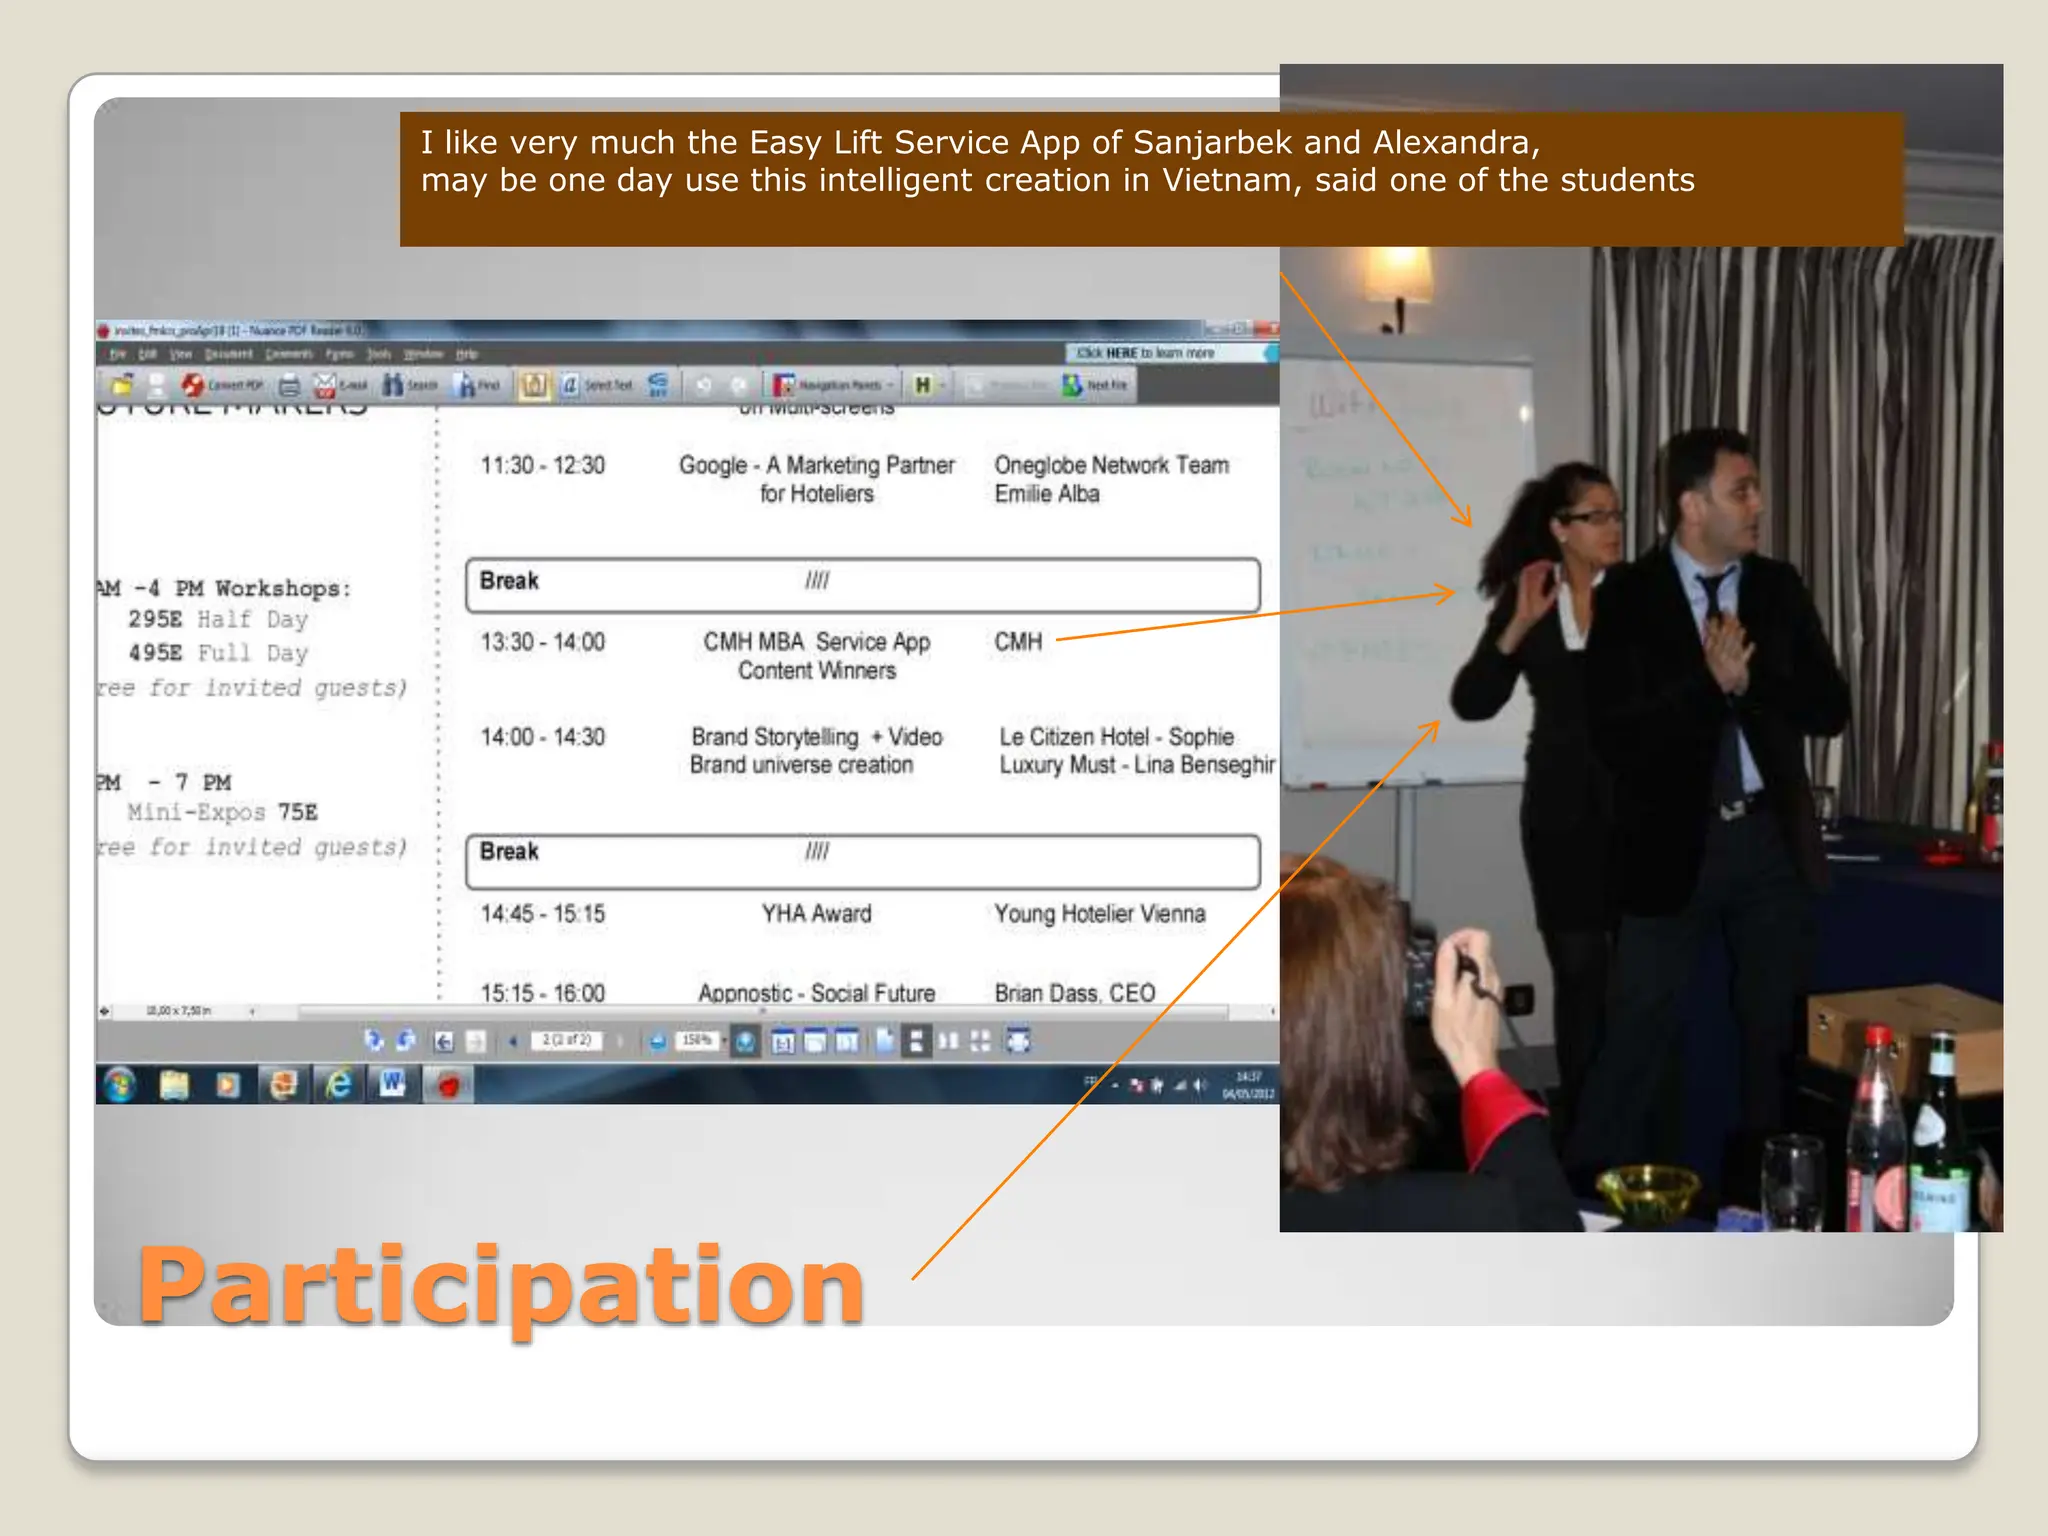Open Search with the binoculars icon
2048x1536 pixels.
(394, 385)
